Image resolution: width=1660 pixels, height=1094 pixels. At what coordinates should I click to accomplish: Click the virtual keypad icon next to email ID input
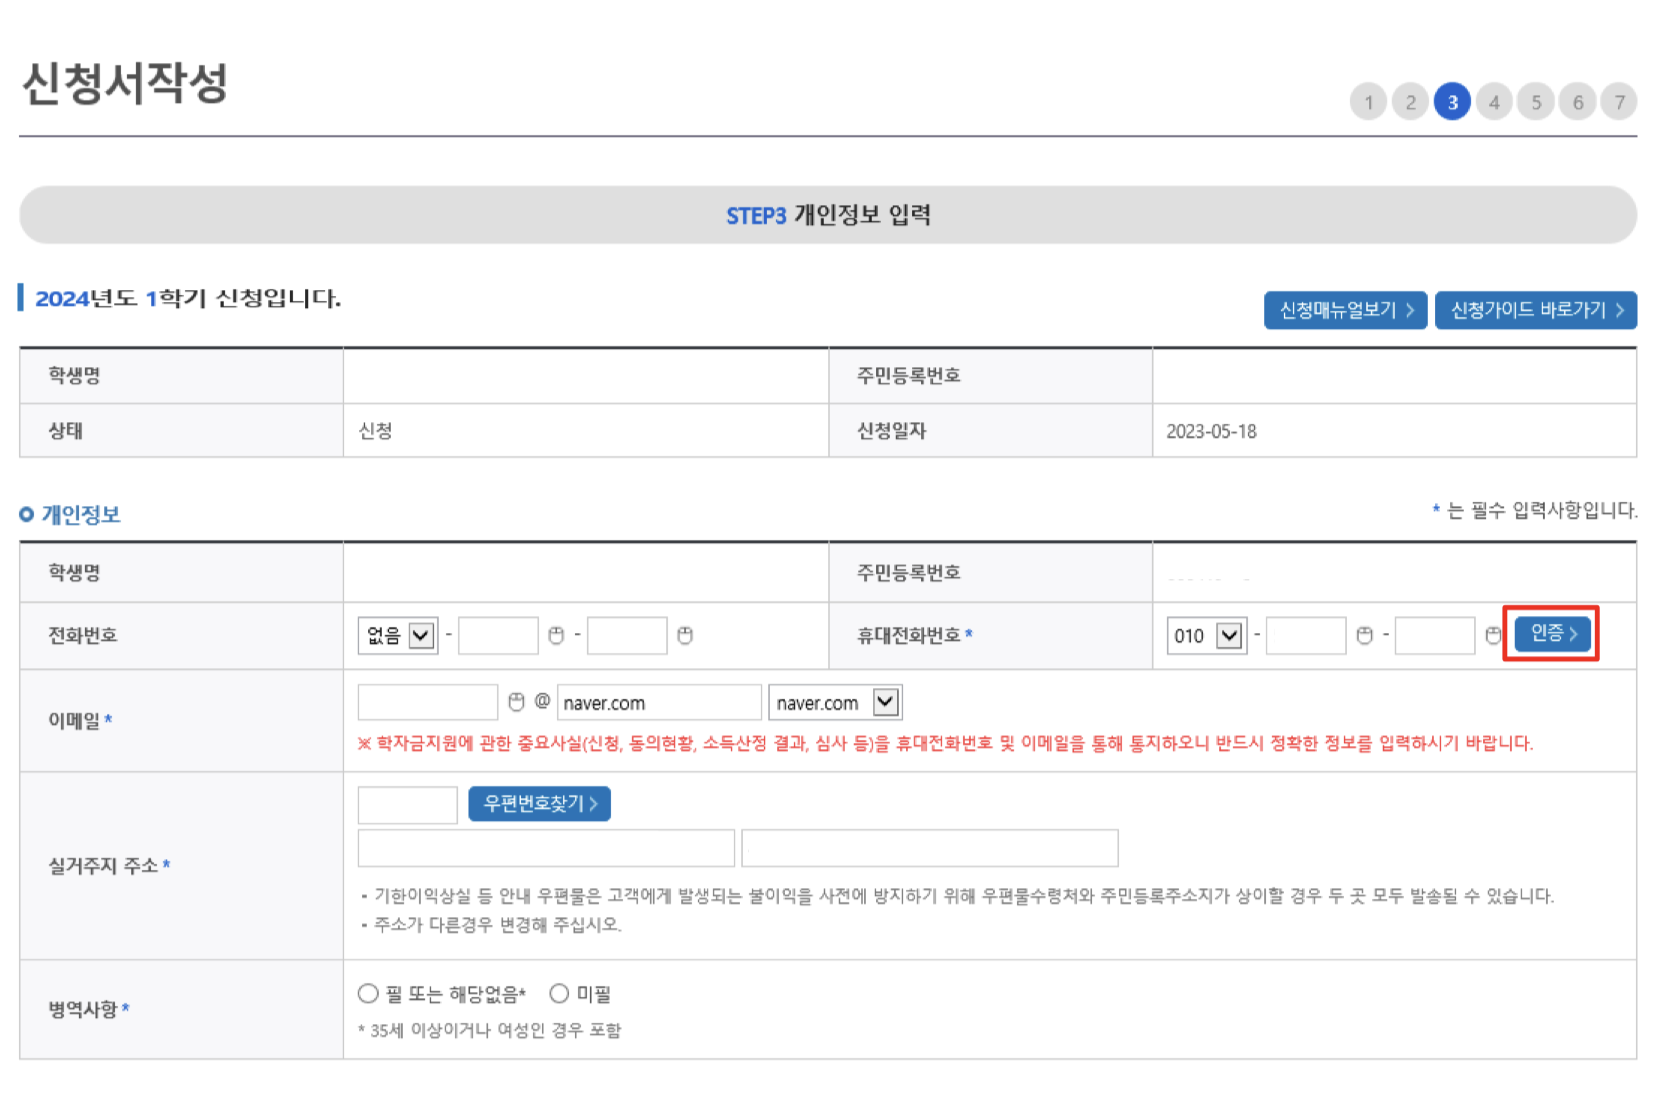pyautogui.click(x=517, y=701)
